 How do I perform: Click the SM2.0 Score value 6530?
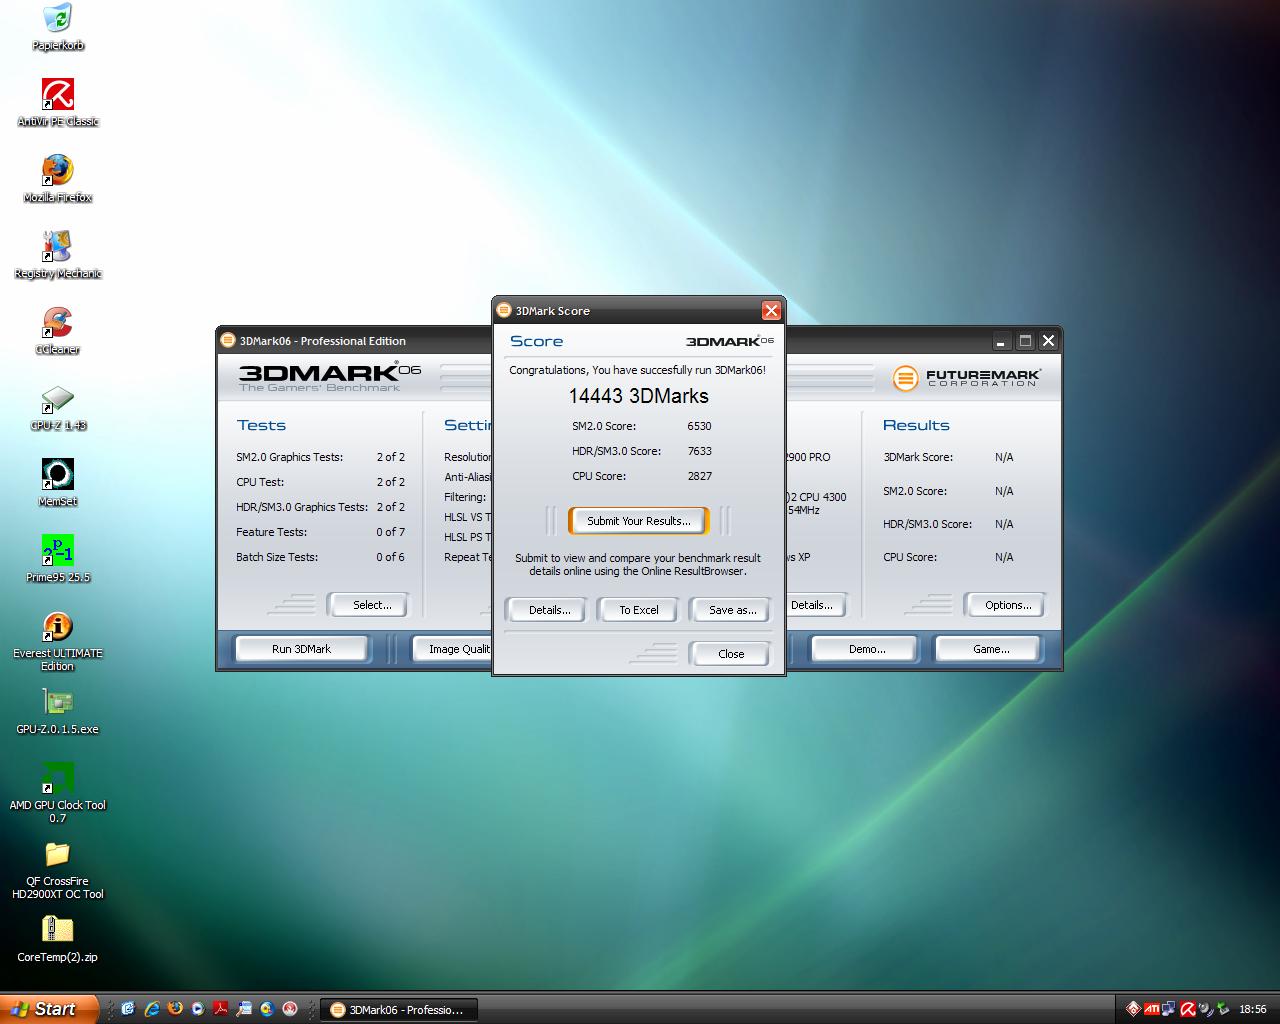(x=699, y=426)
